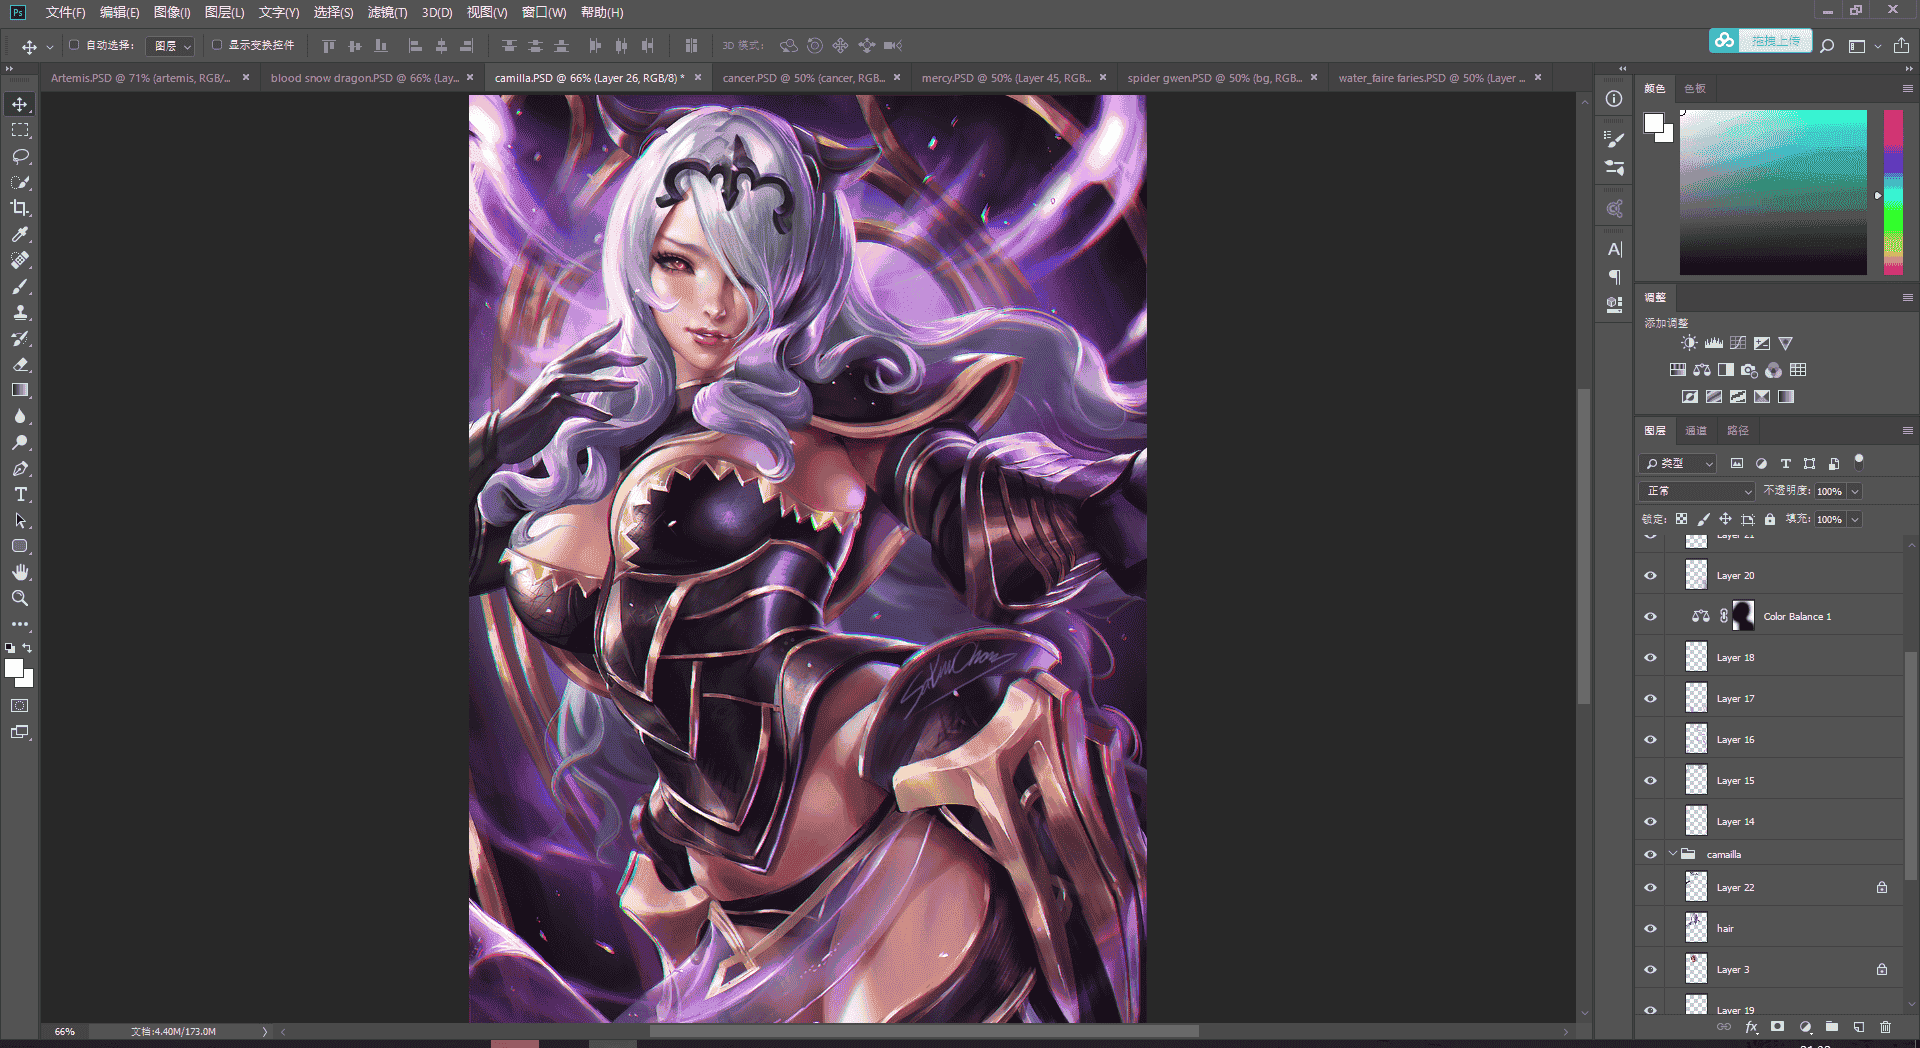Select the Layer 15 thumbnail

pos(1696,780)
